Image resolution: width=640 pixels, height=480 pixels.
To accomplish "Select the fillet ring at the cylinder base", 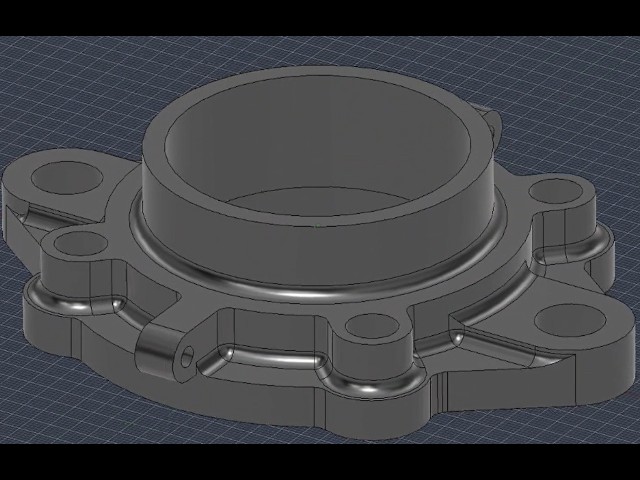I will (x=318, y=292).
